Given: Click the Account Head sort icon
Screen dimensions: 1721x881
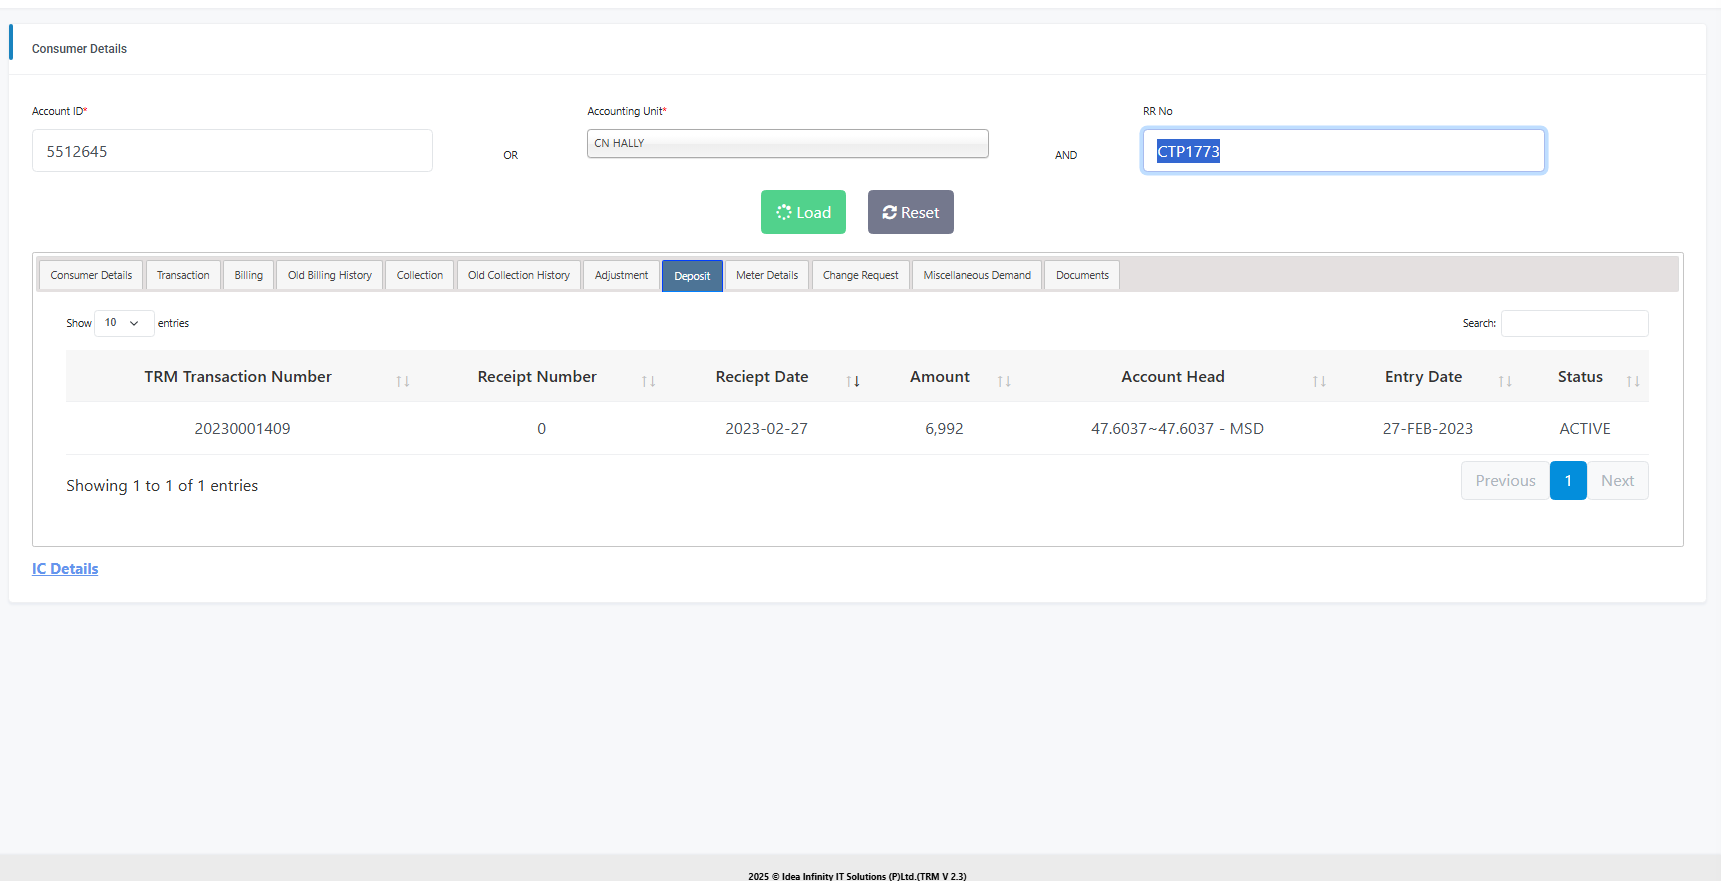Looking at the screenshot, I should pos(1319,381).
